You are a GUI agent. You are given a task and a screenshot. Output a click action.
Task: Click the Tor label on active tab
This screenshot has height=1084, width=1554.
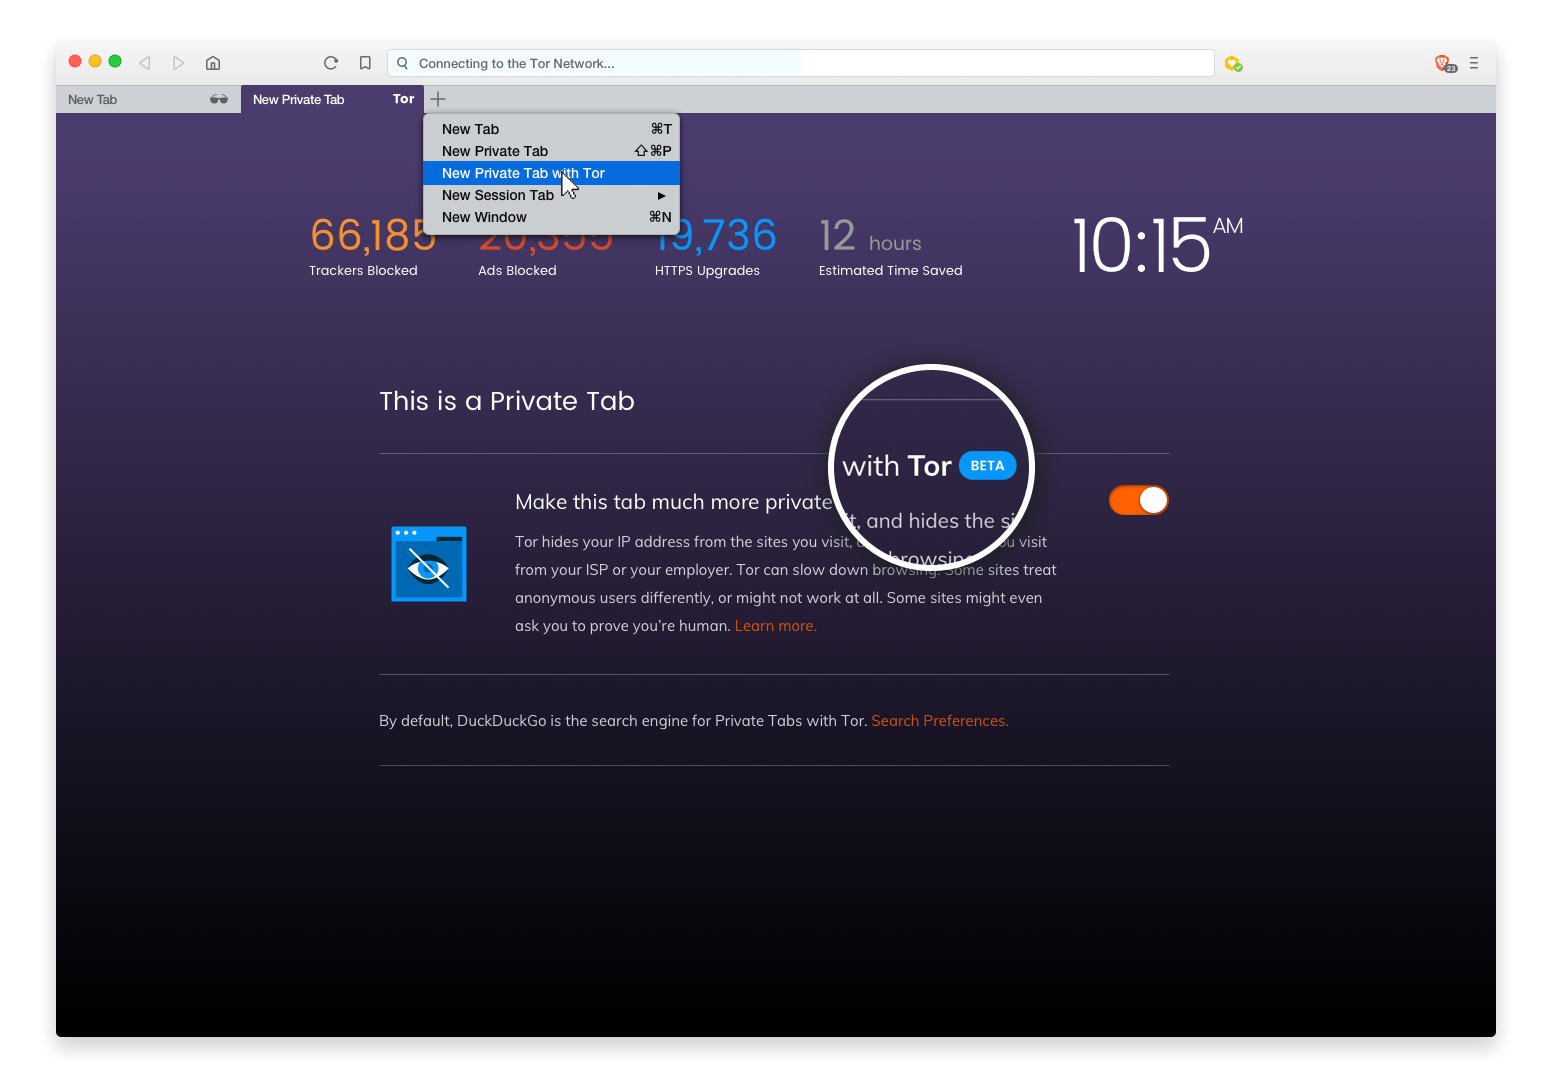pyautogui.click(x=403, y=99)
